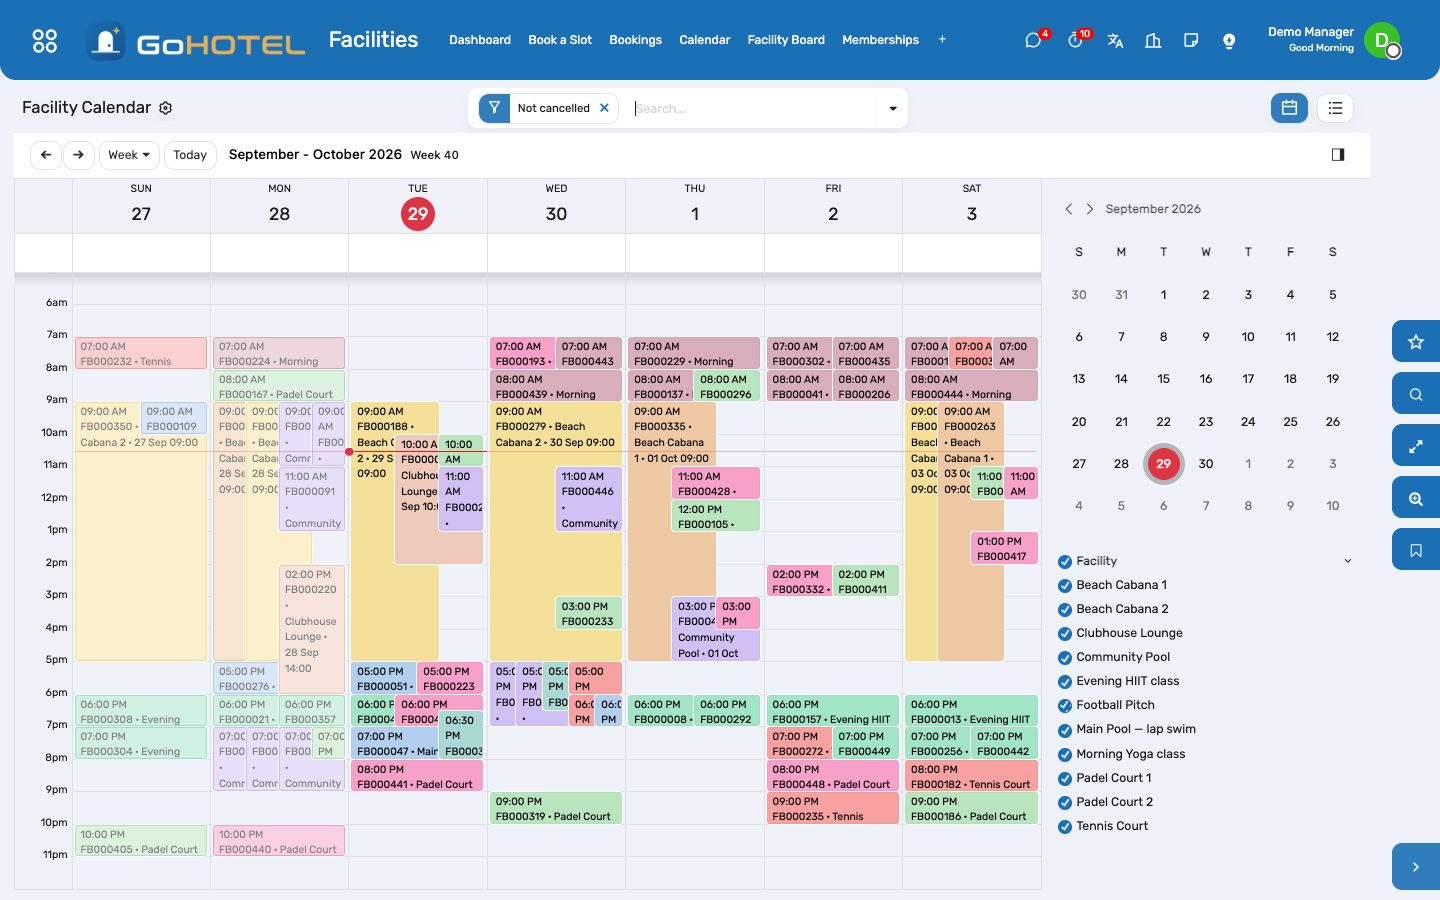Uncheck Community Pool filter

coord(1065,658)
